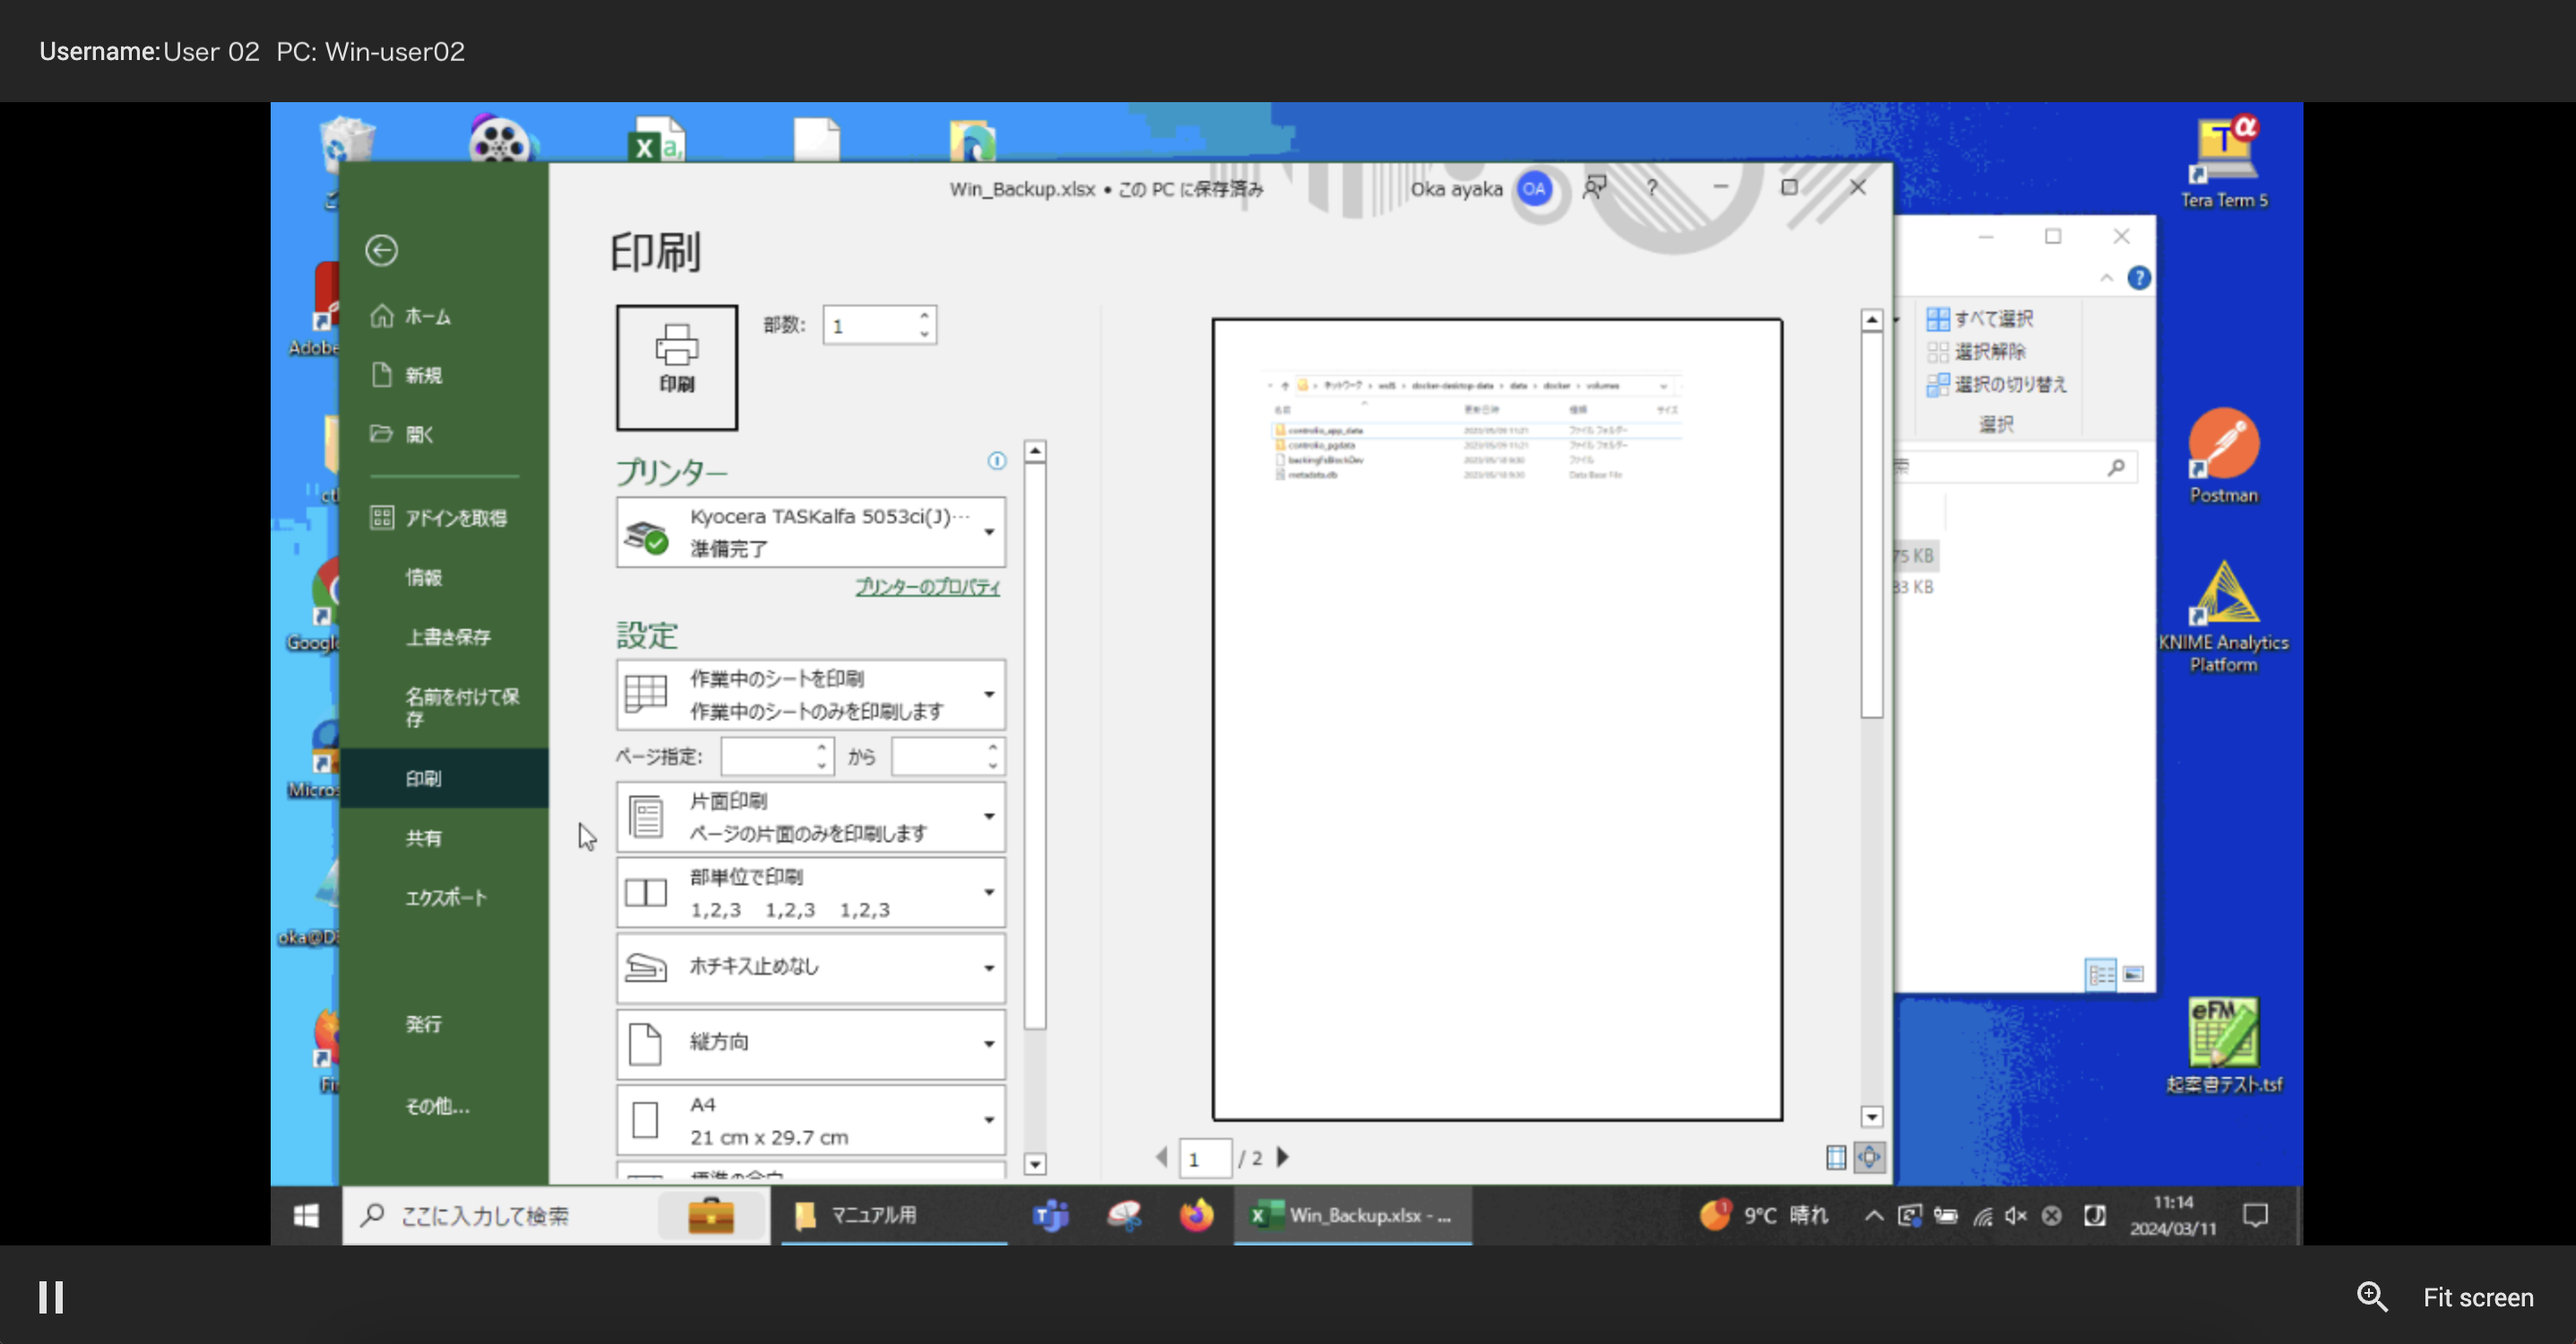This screenshot has width=2576, height=1344.
Task: Choose 名前を付けて保存 in the sidebar
Action: pyautogui.click(x=461, y=707)
